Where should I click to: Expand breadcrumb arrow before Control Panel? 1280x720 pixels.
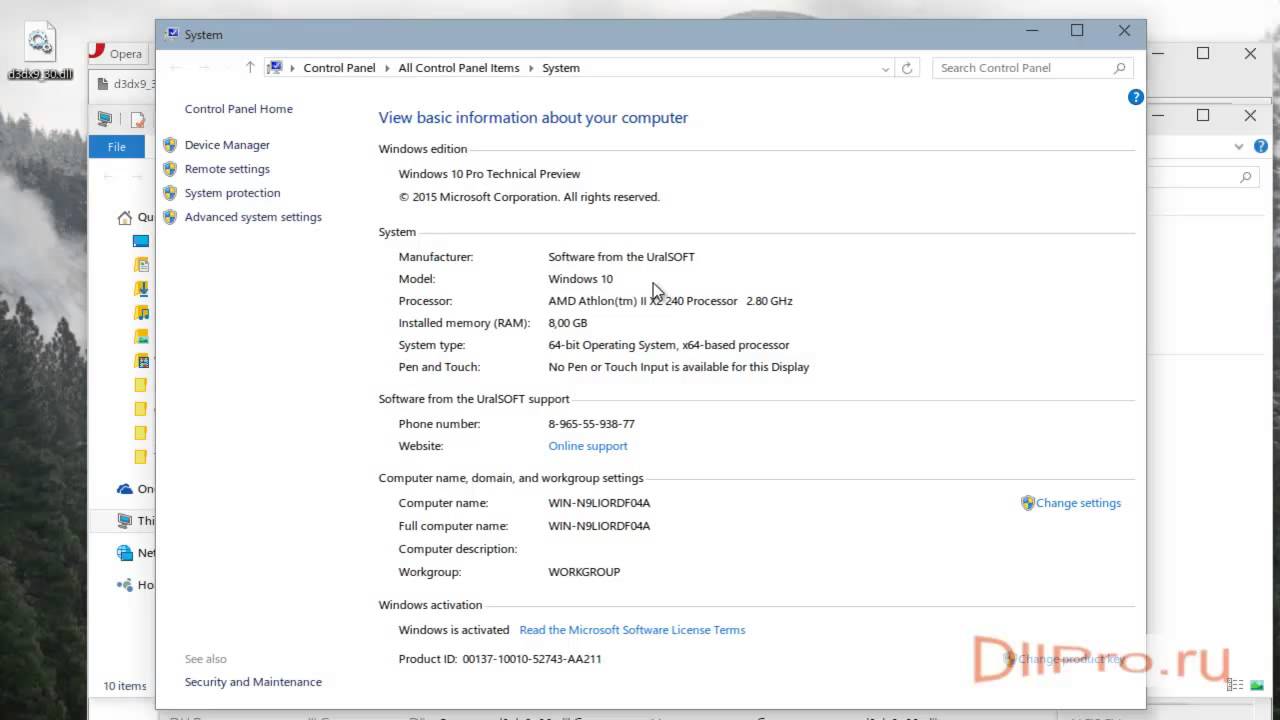(x=293, y=68)
